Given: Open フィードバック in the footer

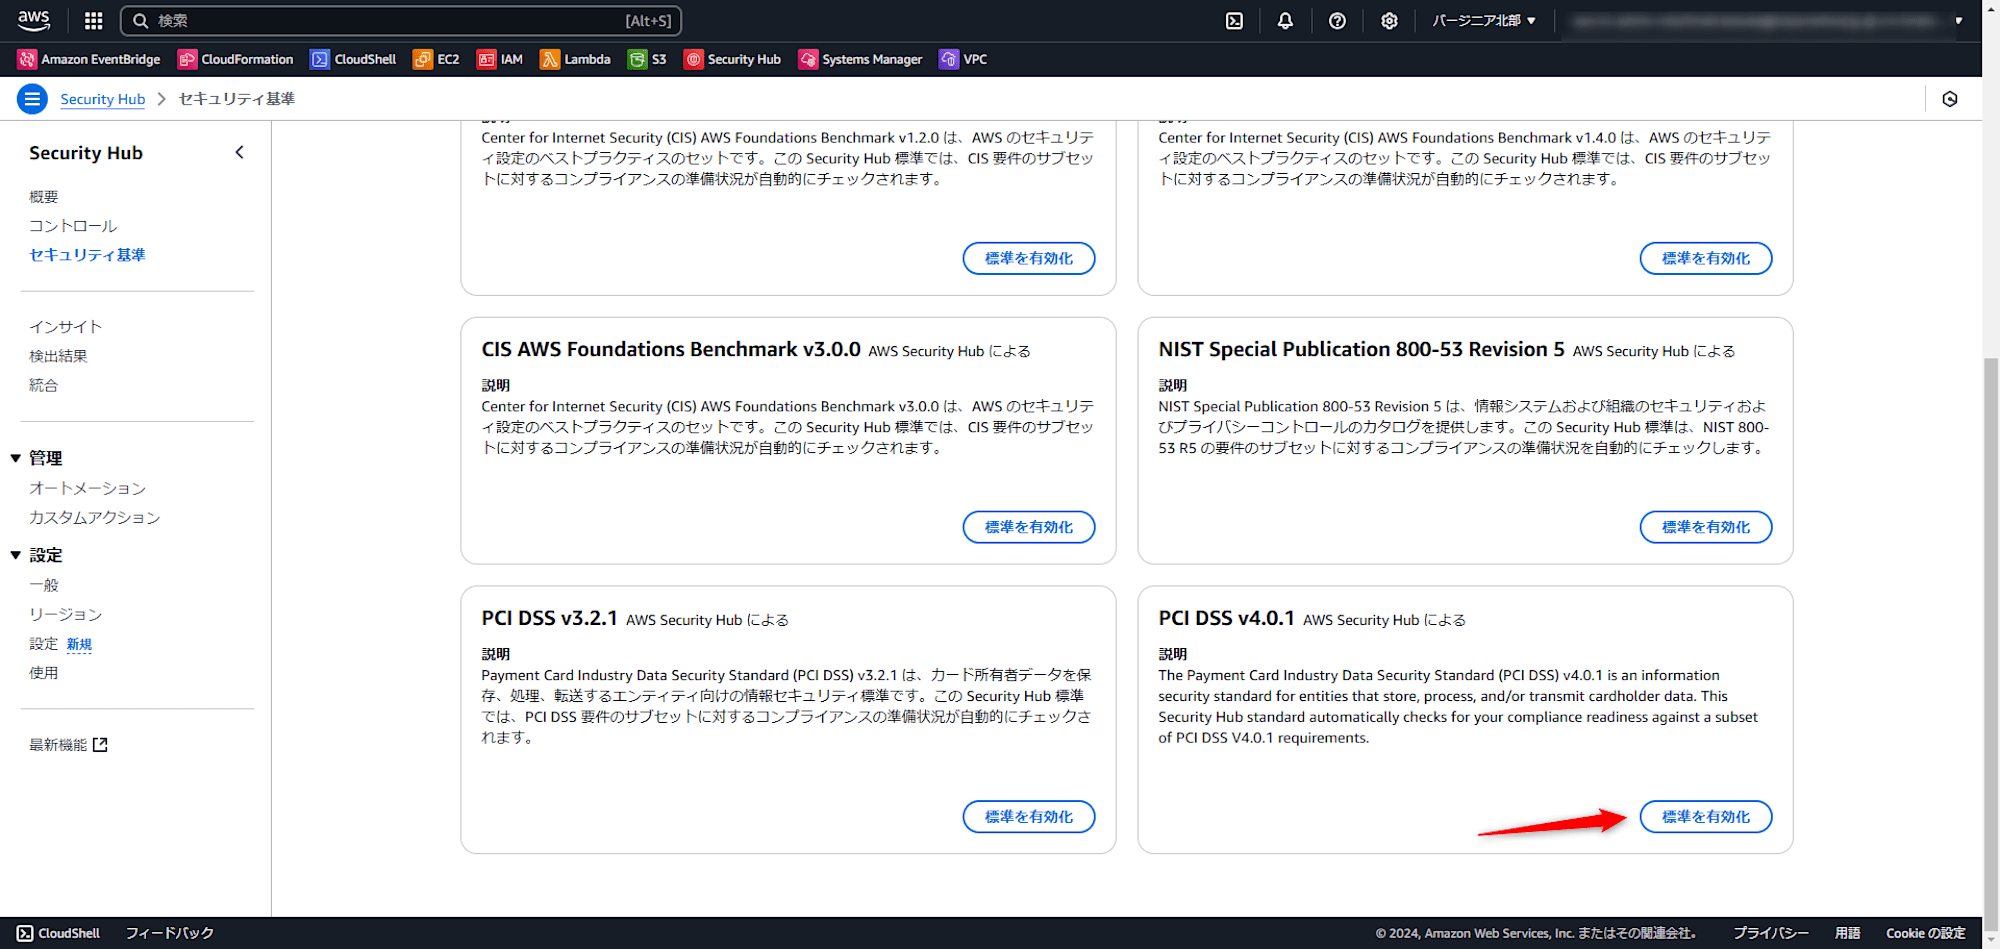Looking at the screenshot, I should tap(170, 933).
